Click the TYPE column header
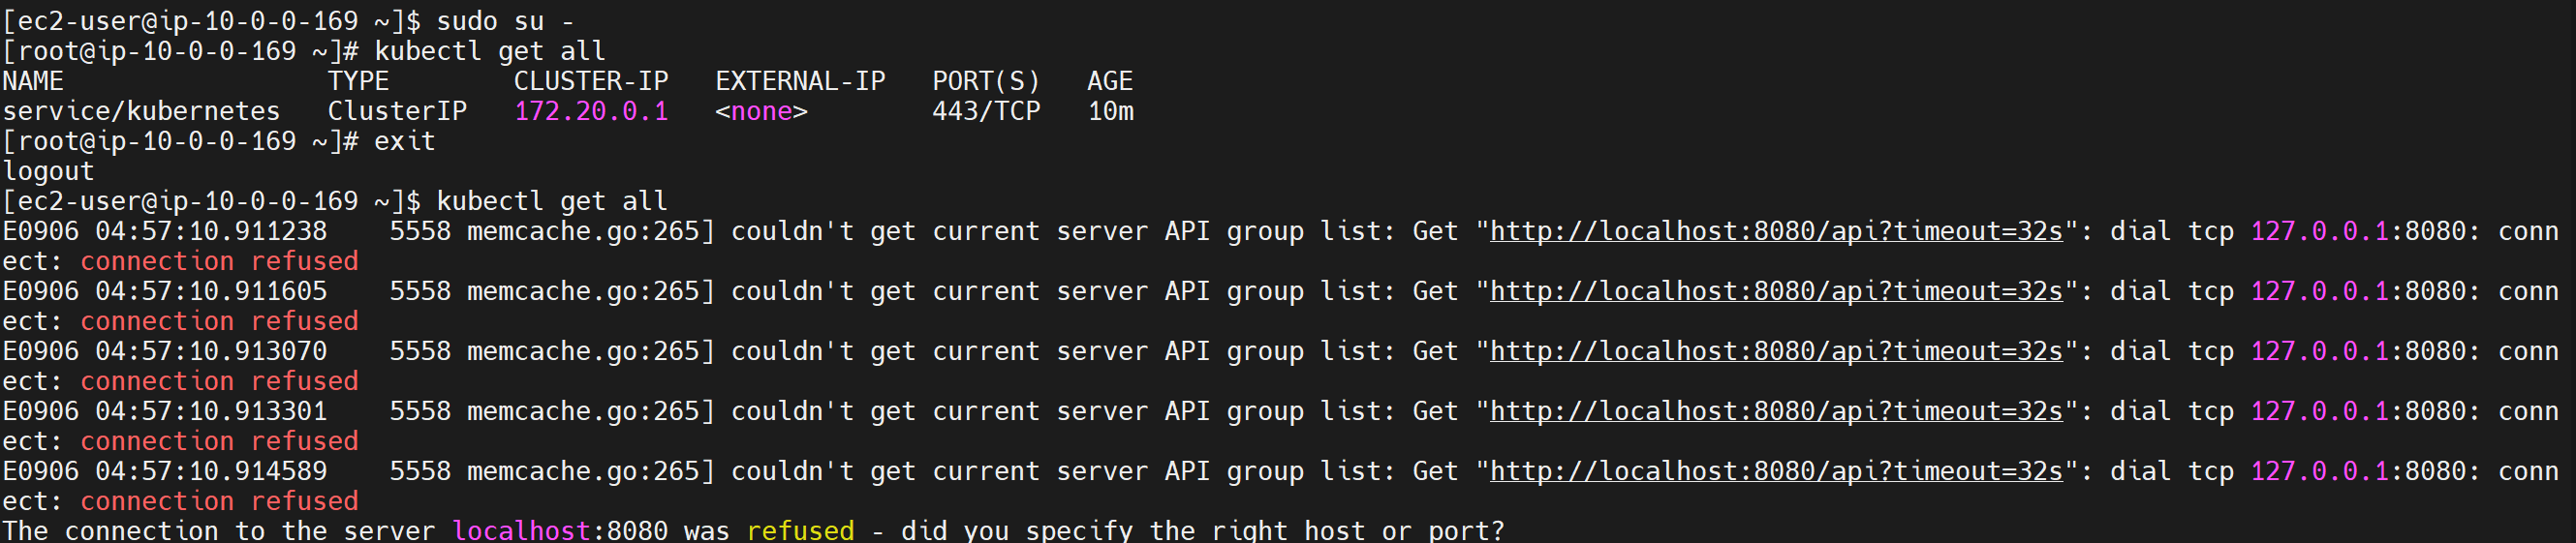 point(358,81)
